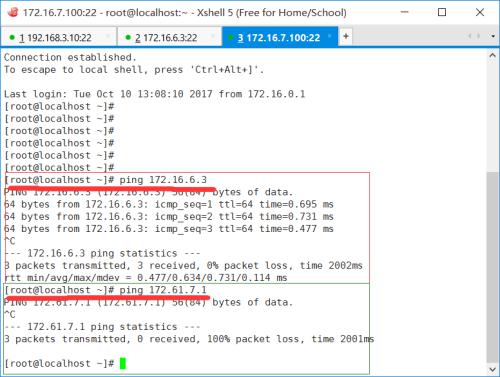Close the 172.16.7.100:22 tab with its x
Screen dimensions: 500x377
pyautogui.click(x=330, y=36)
